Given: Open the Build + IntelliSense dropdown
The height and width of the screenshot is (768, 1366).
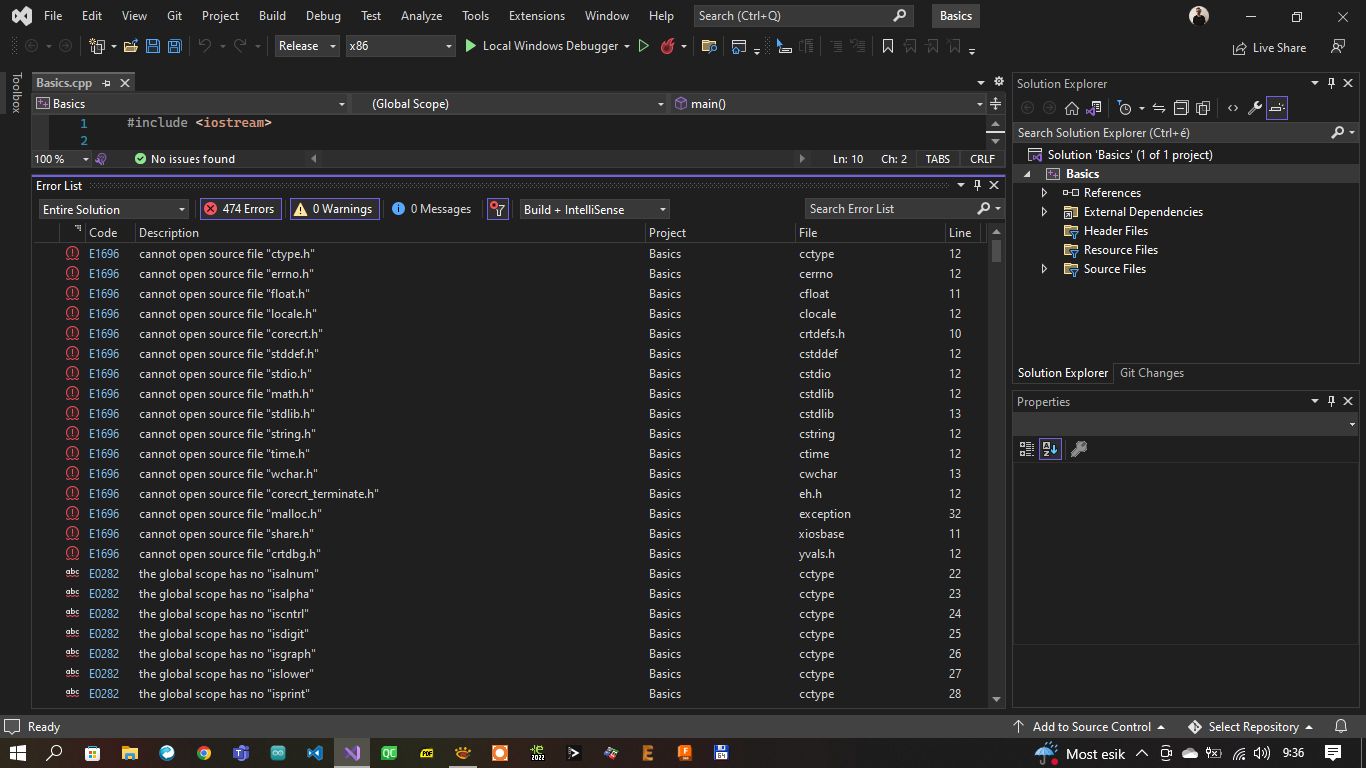Looking at the screenshot, I should [593, 209].
